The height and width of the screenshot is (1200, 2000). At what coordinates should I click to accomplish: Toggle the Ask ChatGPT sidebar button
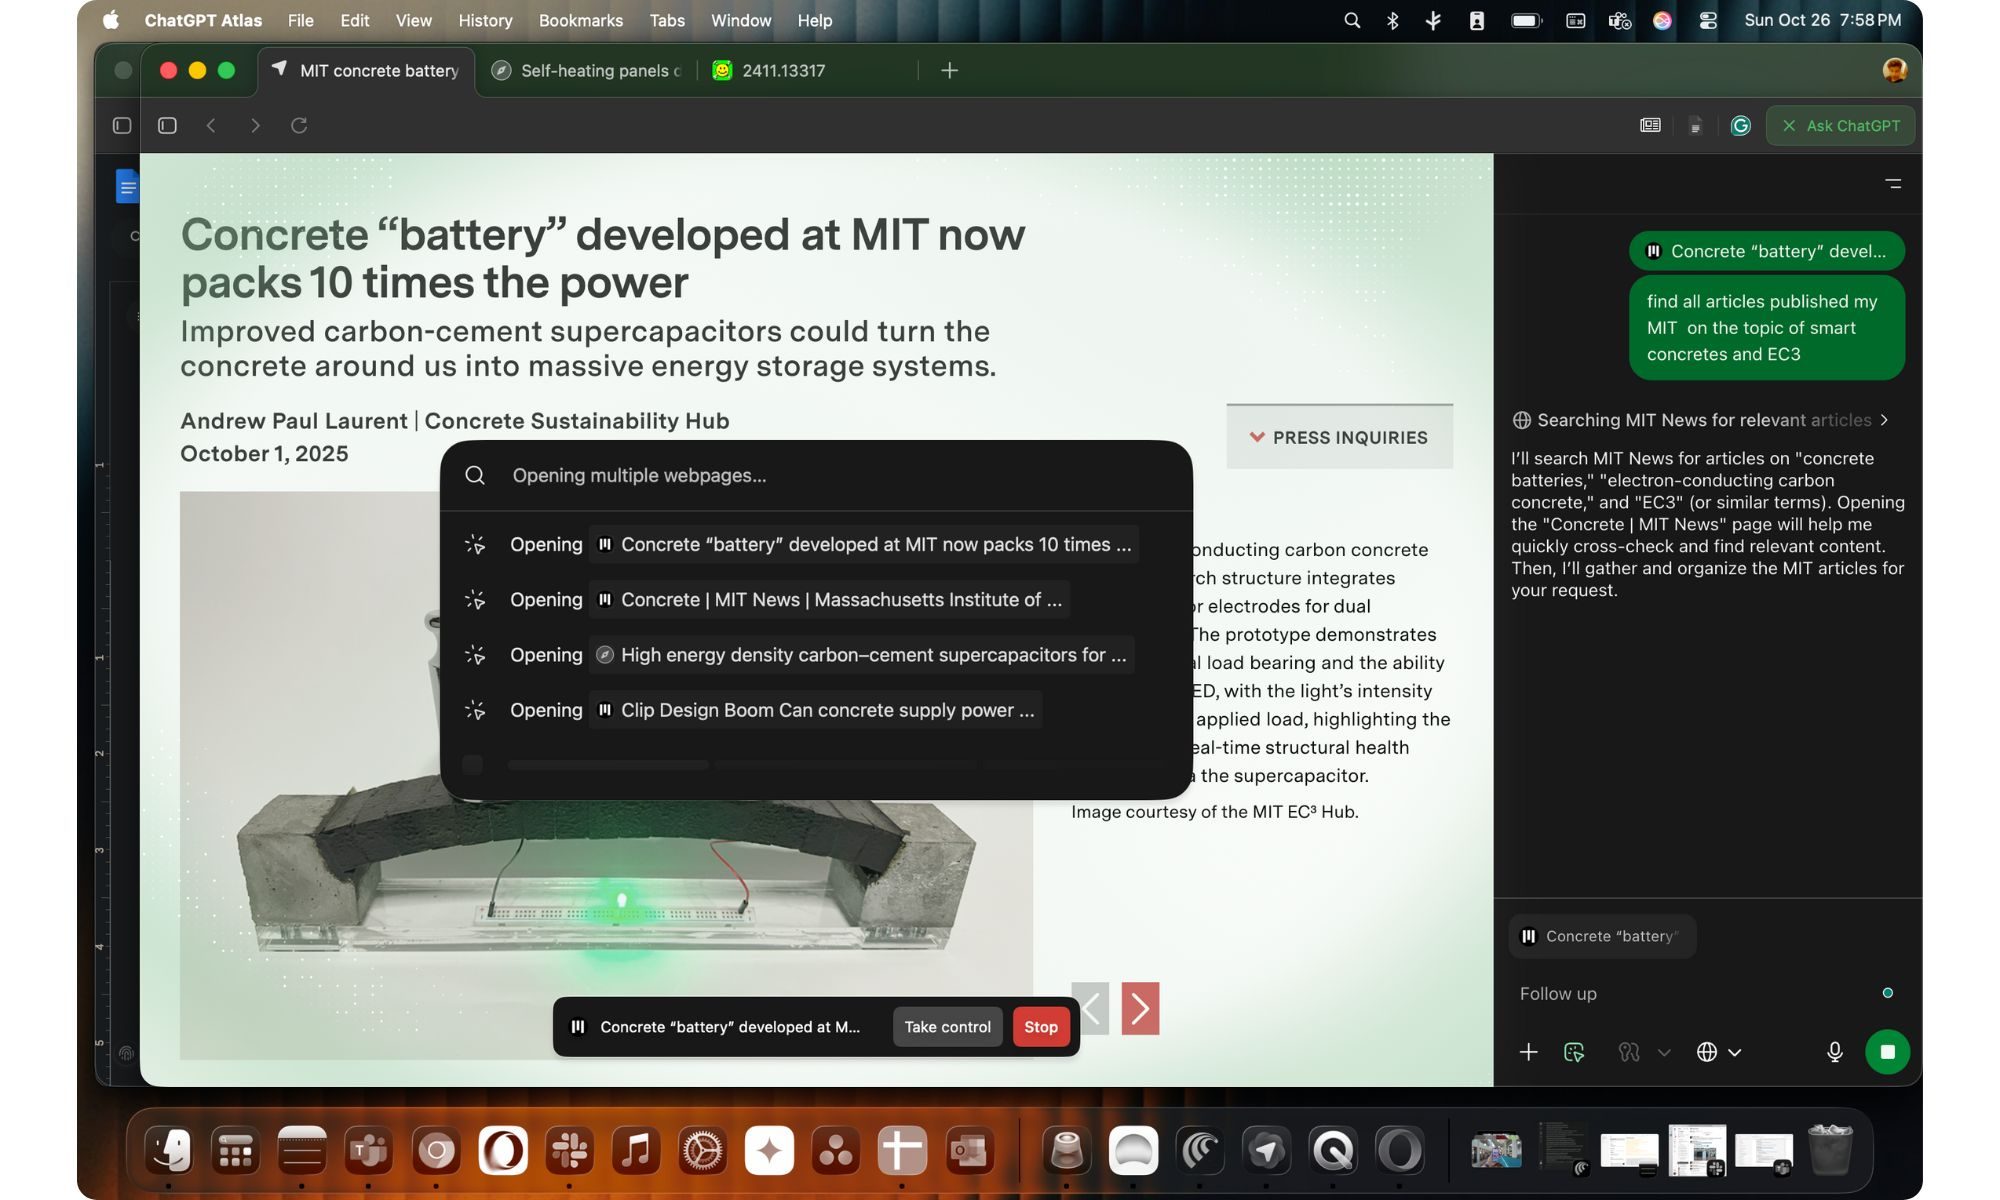point(1840,126)
